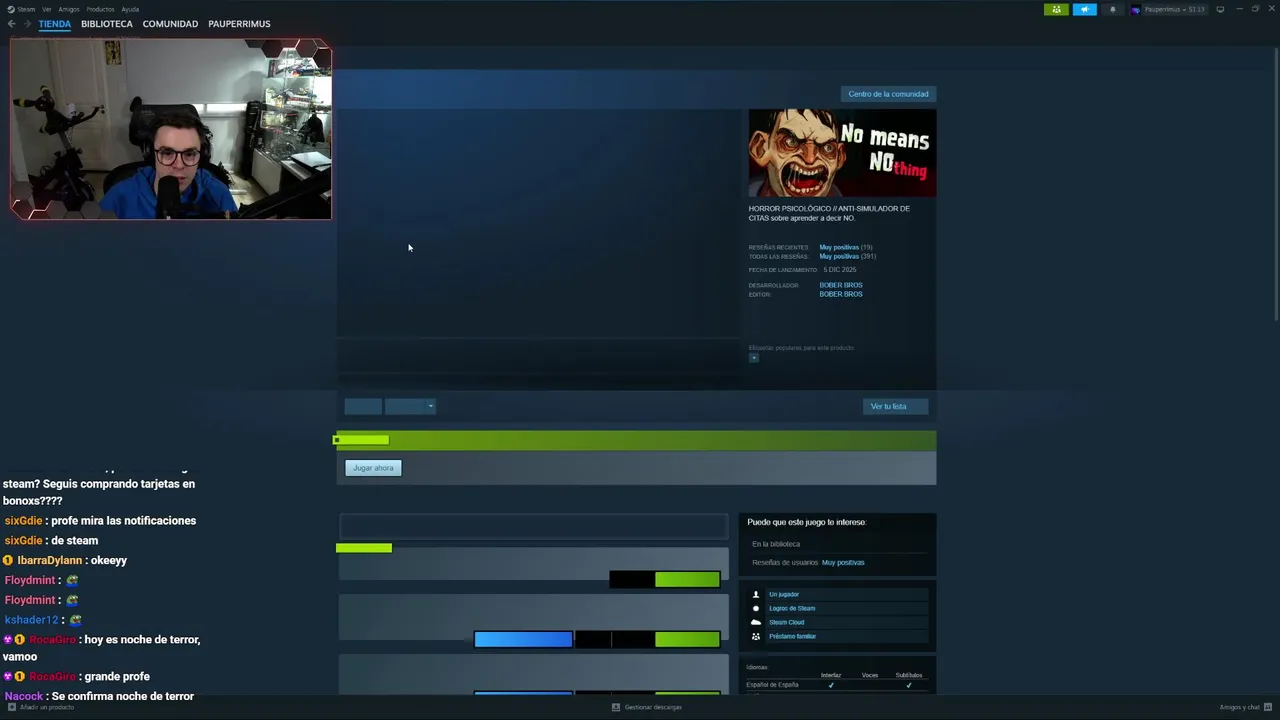Go forward with the navigation forward arrow
The width and height of the screenshot is (1280, 720).
point(27,24)
